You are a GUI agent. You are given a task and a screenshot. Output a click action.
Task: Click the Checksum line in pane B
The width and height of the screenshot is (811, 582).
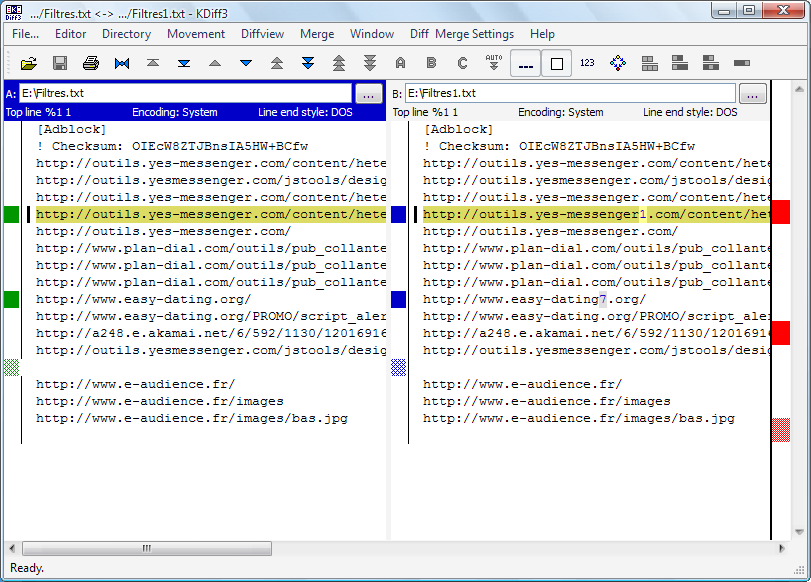coord(559,146)
